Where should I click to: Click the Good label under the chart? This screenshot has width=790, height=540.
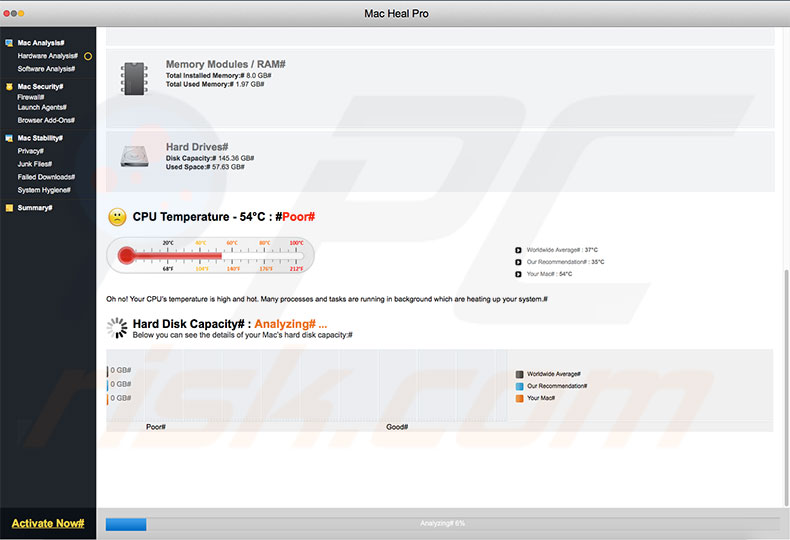coord(397,427)
